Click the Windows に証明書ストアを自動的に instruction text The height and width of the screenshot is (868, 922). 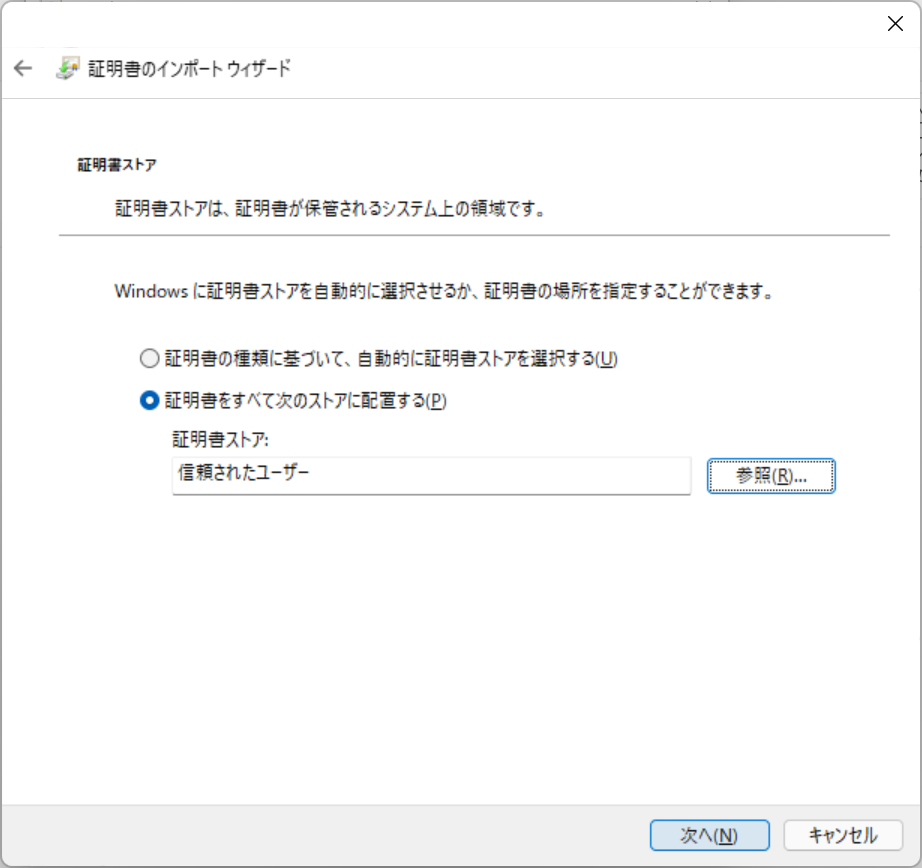point(443,291)
